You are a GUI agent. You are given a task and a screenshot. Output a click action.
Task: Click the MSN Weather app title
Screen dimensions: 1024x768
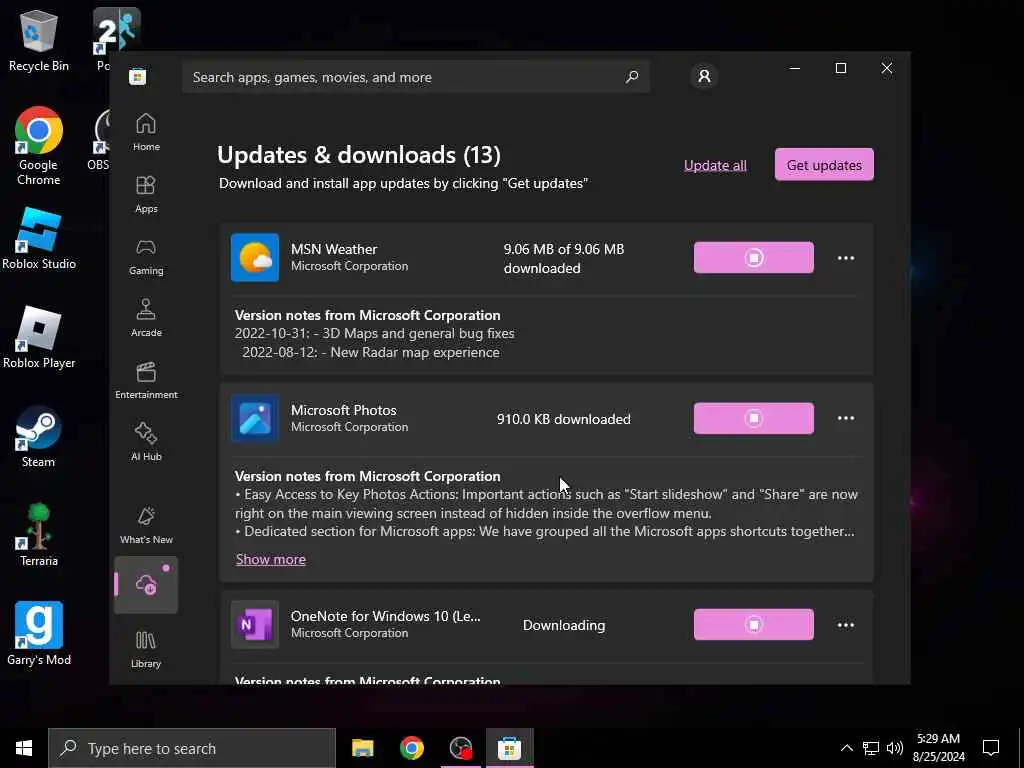tap(334, 249)
